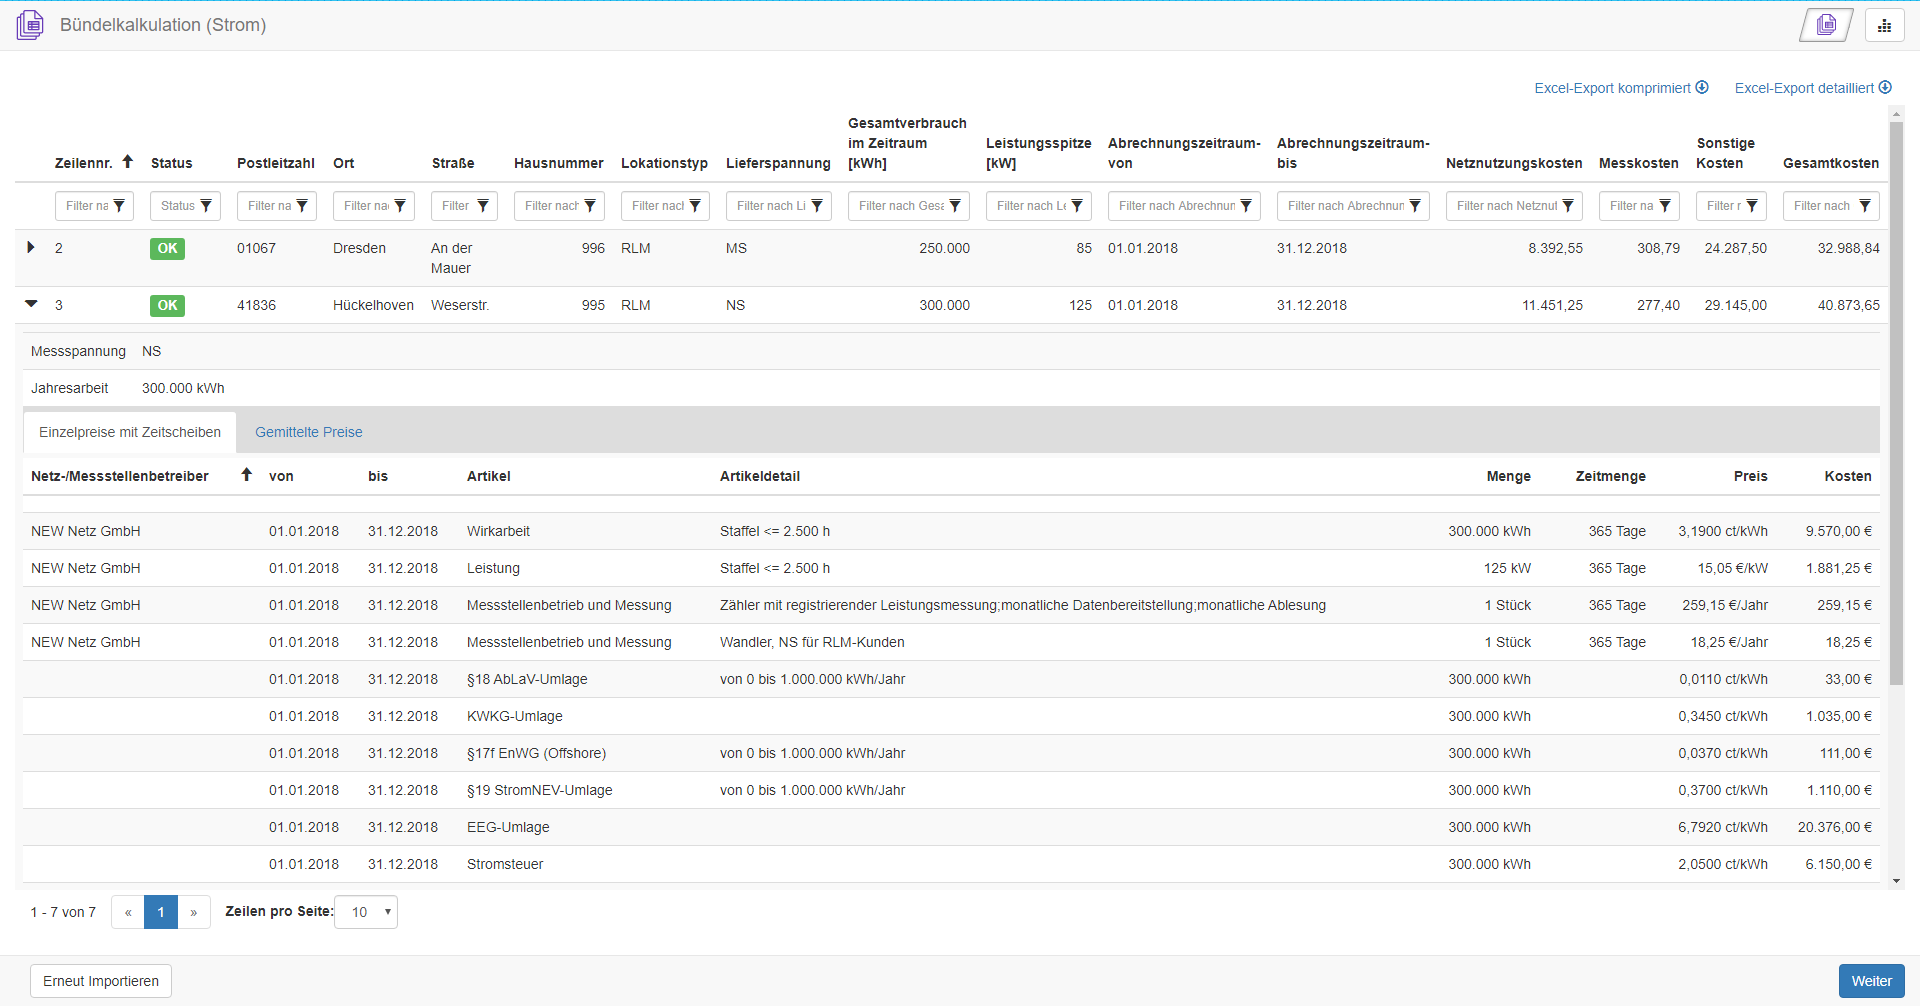
Task: Expand row 2 details for Dresden
Action: coord(31,247)
